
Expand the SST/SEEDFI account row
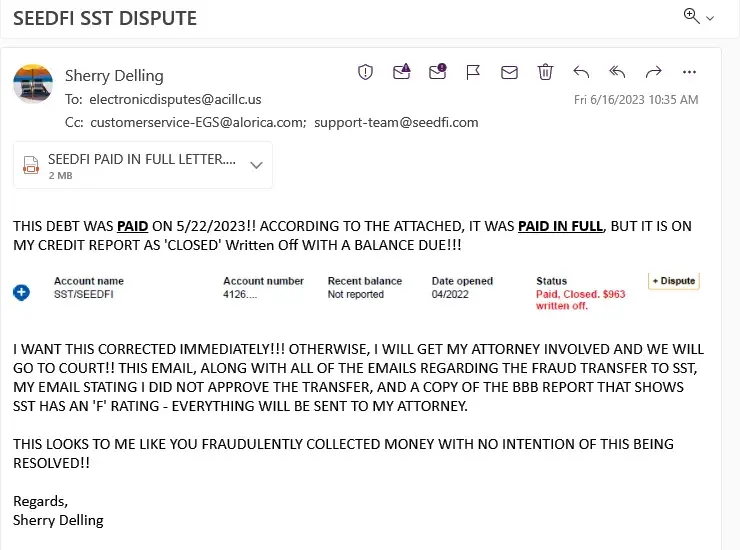pyautogui.click(x=22, y=292)
